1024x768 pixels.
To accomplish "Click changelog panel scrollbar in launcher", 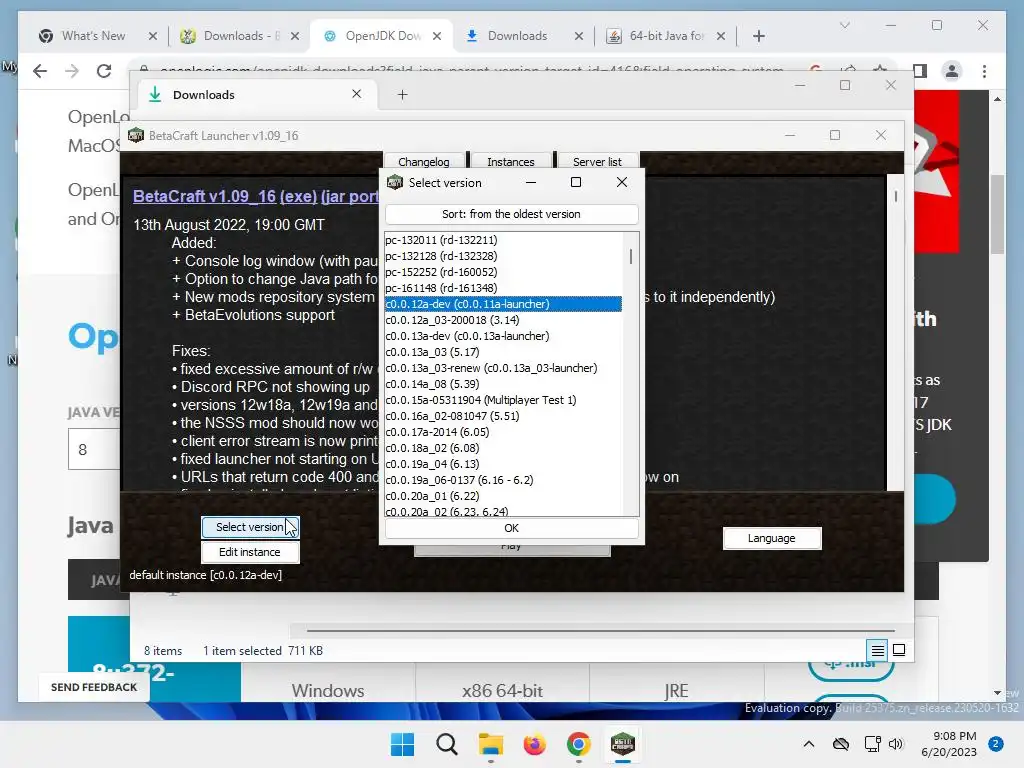I will tap(895, 196).
